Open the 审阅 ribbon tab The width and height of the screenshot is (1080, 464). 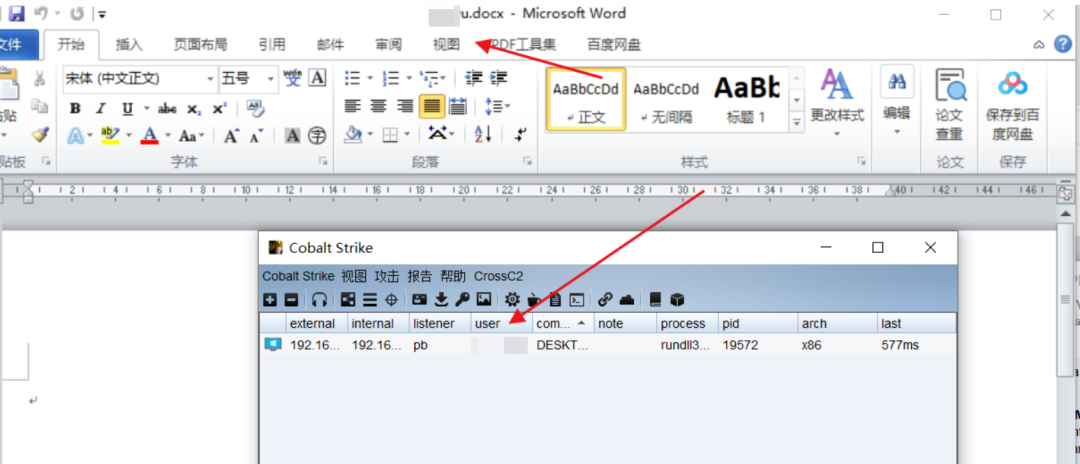388,45
